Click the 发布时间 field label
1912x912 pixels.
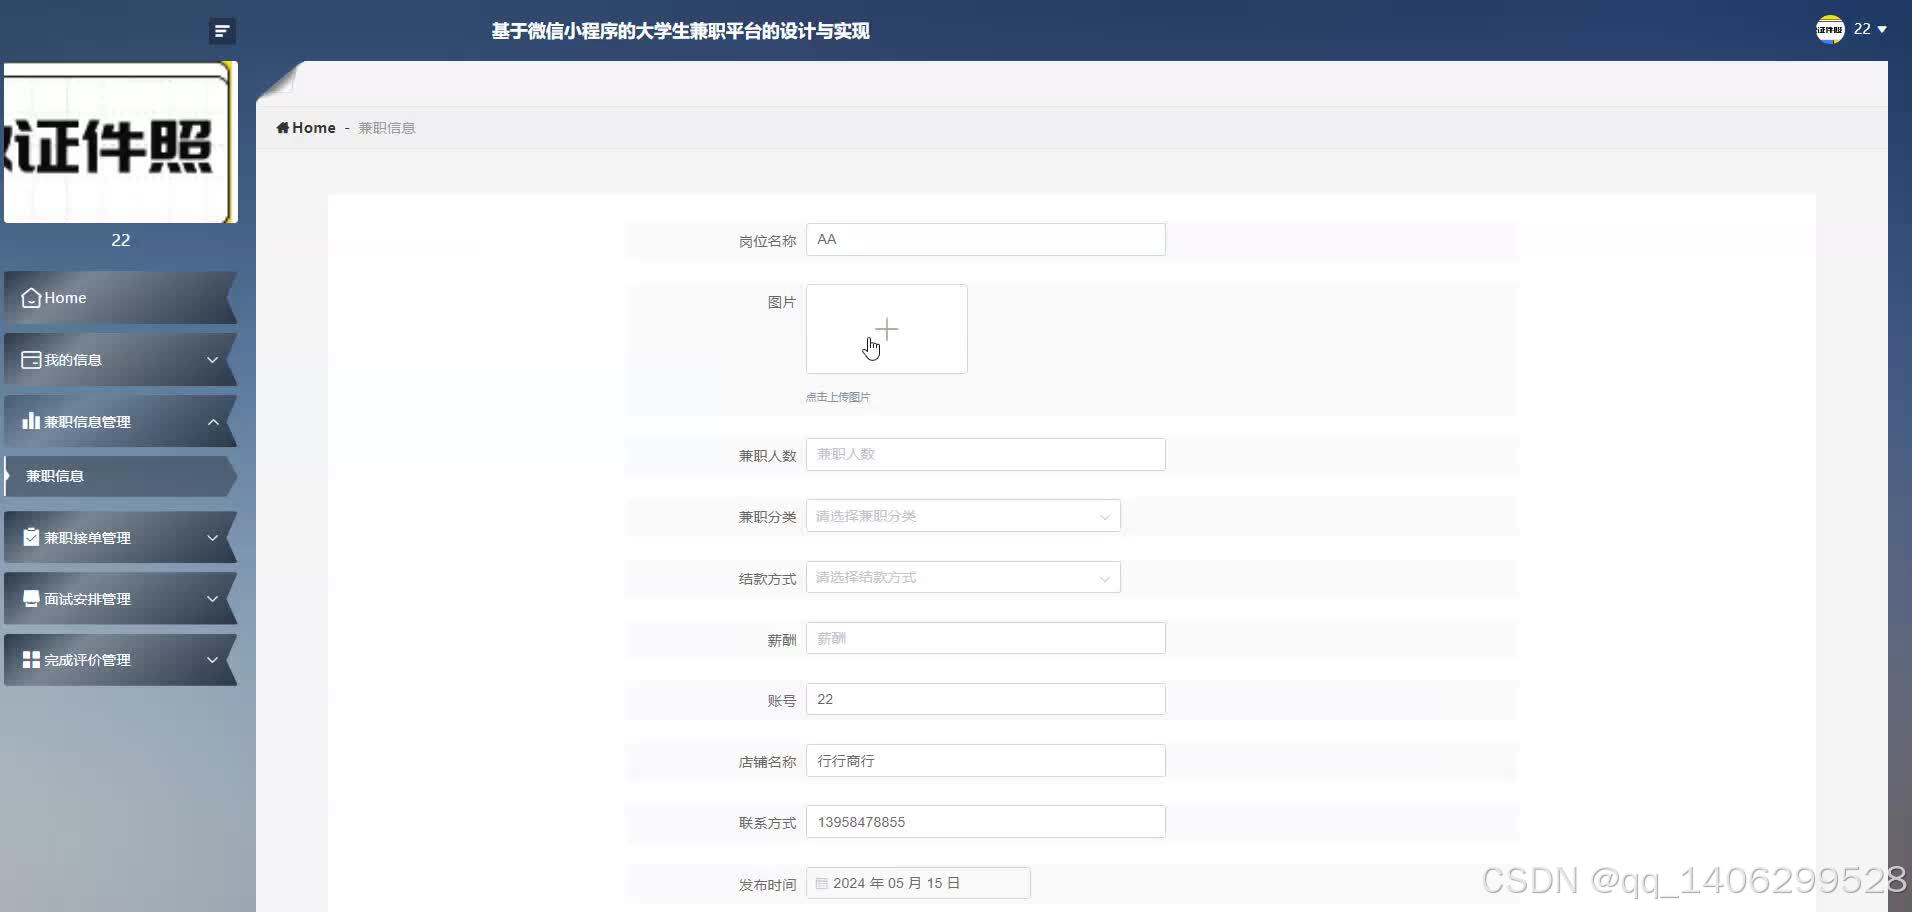pyautogui.click(x=767, y=885)
